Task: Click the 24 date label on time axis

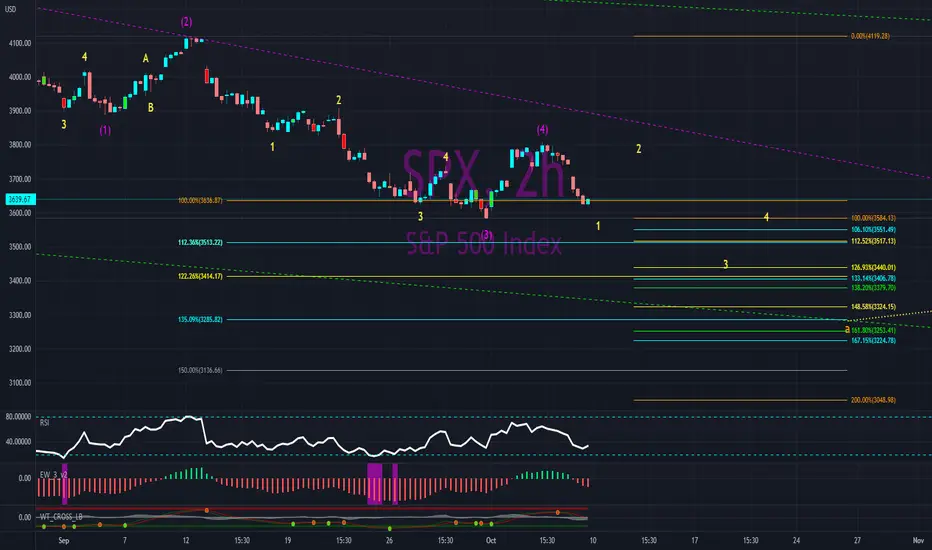Action: pyautogui.click(x=796, y=540)
